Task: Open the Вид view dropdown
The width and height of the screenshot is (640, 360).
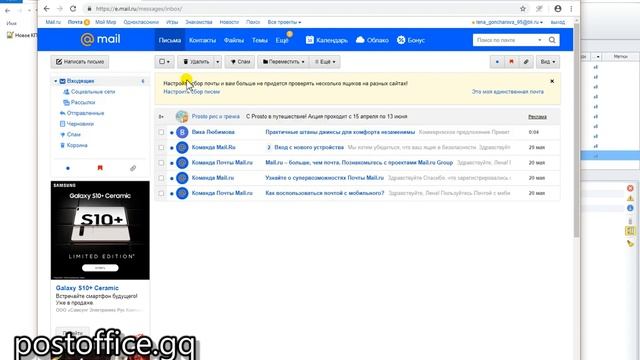Action: coord(547,62)
